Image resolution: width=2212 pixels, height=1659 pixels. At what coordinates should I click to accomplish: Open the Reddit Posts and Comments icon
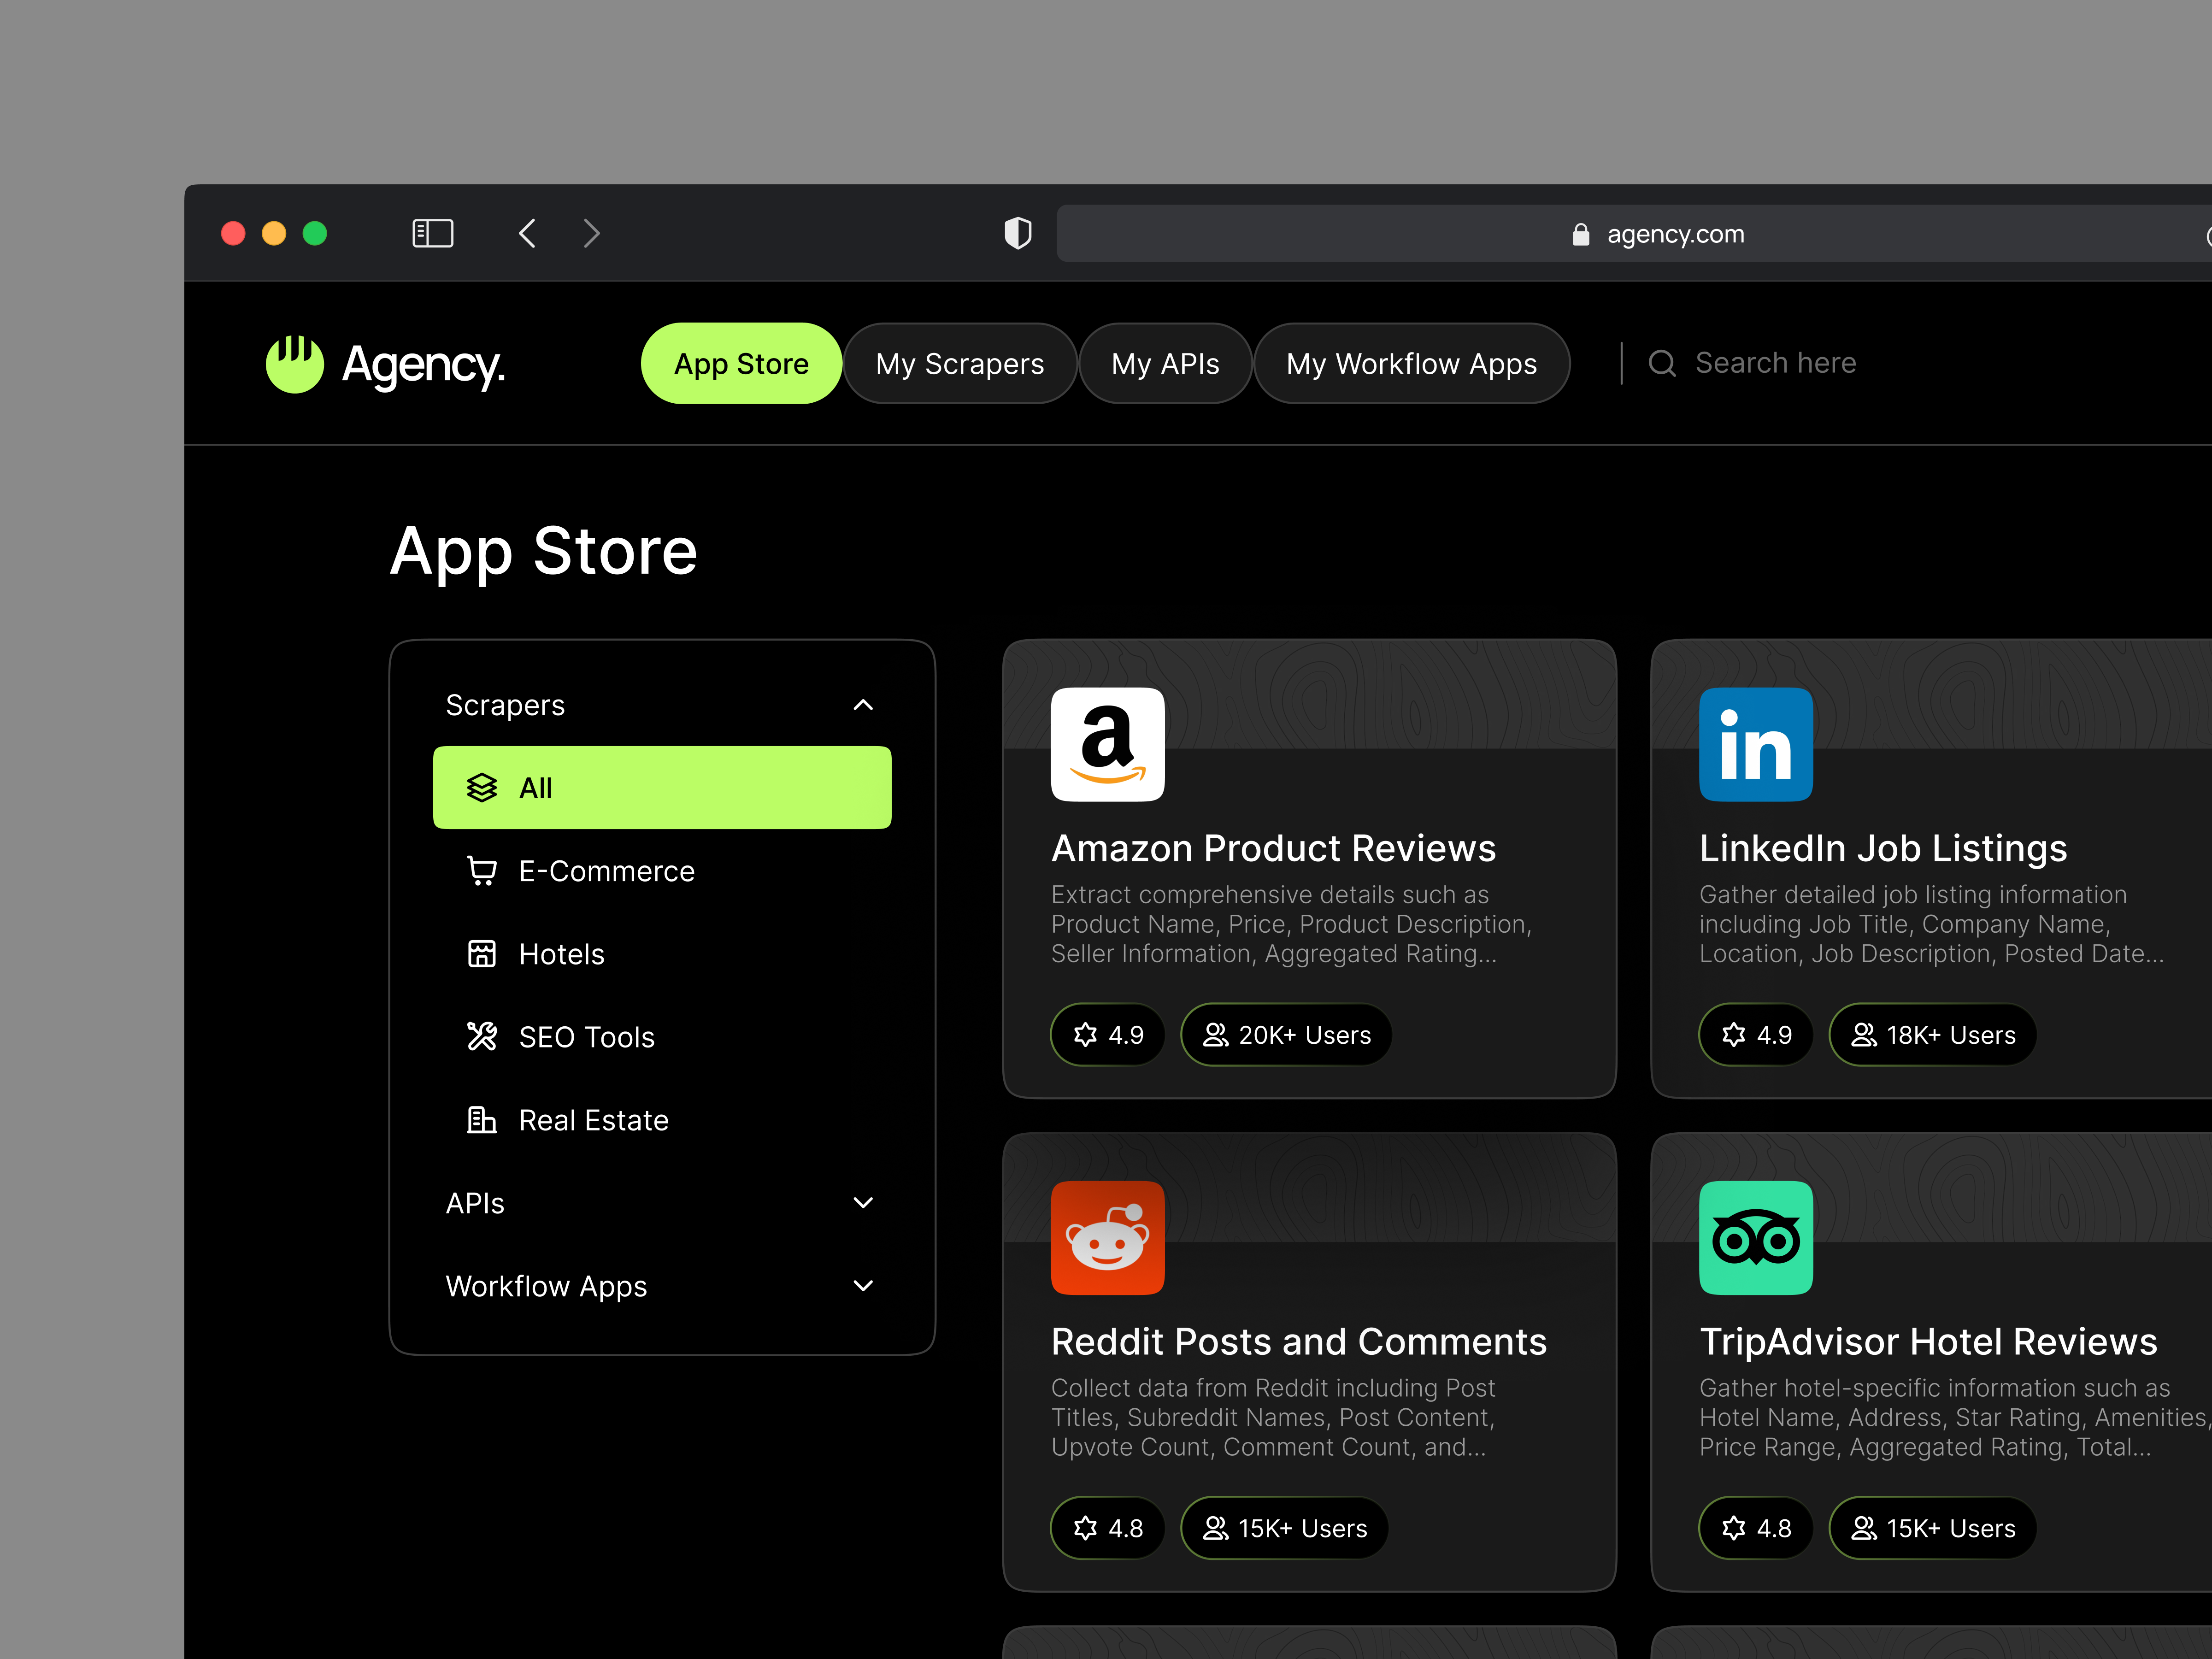click(1108, 1238)
